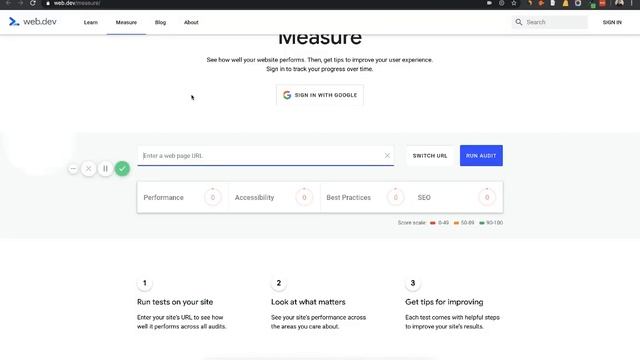Click the web page URL field
The width and height of the screenshot is (640, 360).
tap(265, 156)
